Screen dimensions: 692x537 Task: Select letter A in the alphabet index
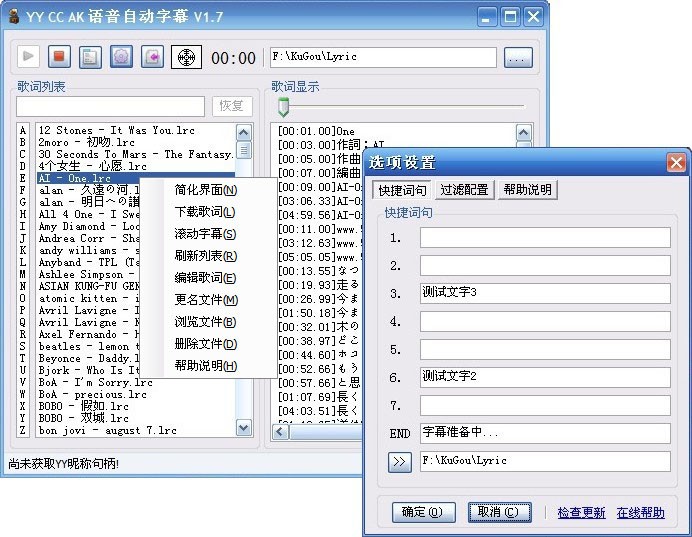point(23,130)
